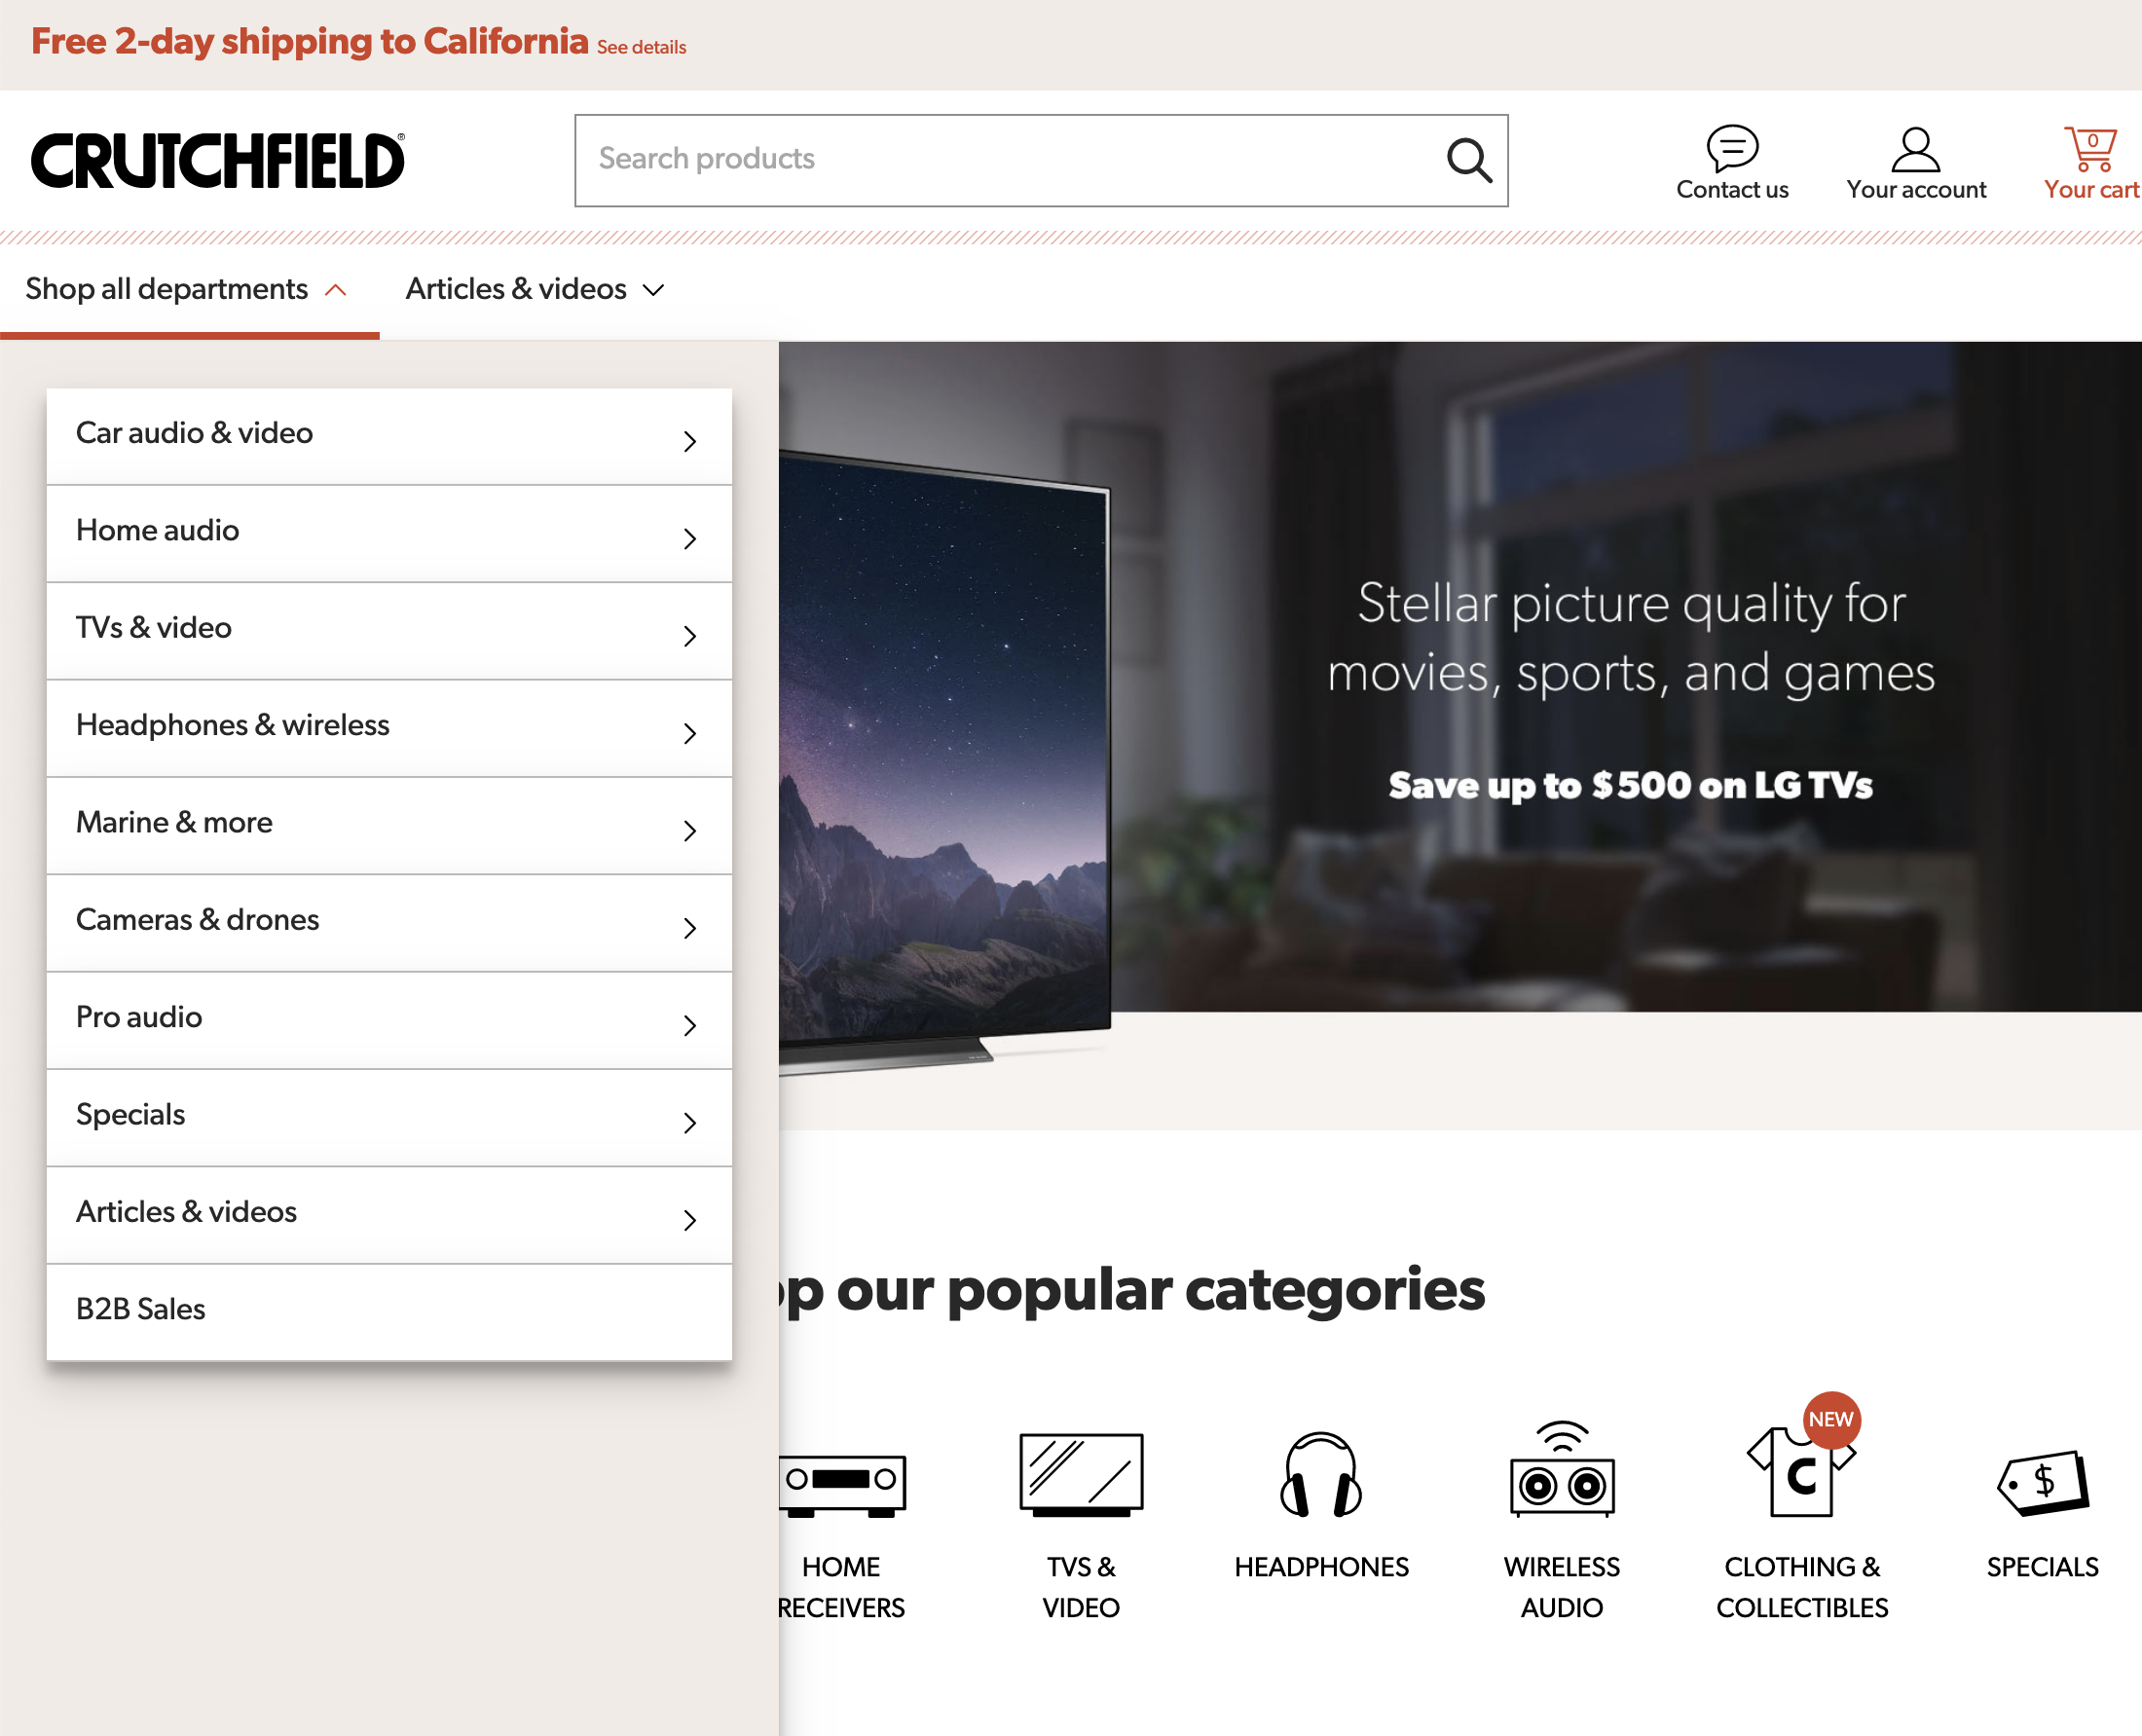
Task: Open the Home audio menu item
Action: tap(388, 531)
